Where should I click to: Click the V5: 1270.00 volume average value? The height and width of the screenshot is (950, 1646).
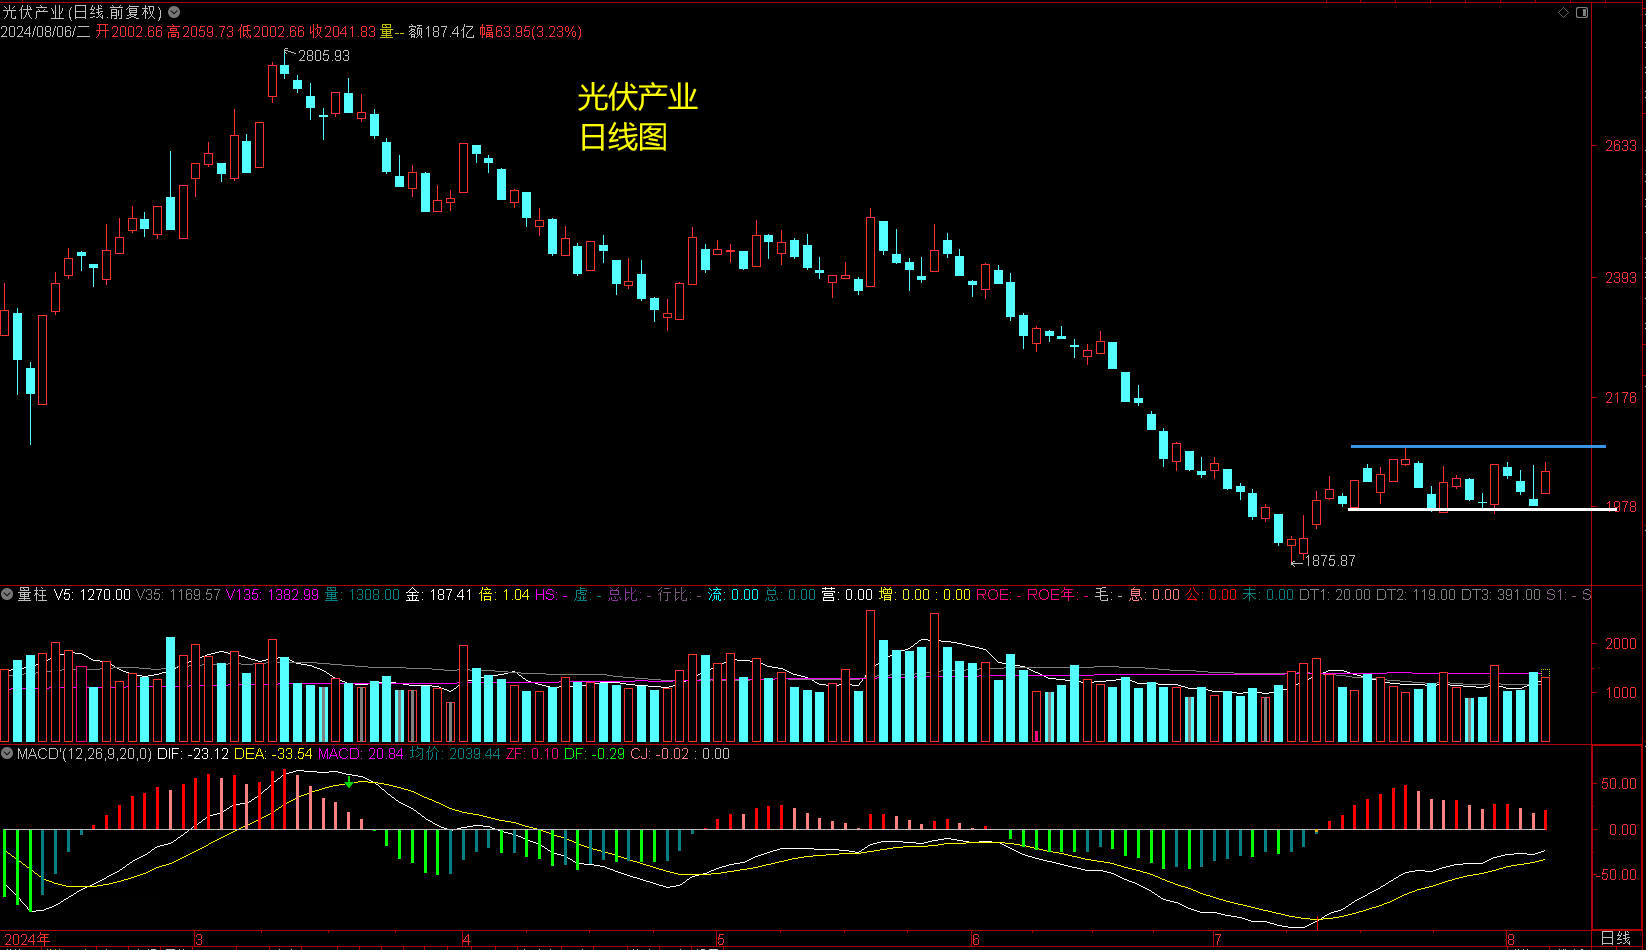[92, 594]
